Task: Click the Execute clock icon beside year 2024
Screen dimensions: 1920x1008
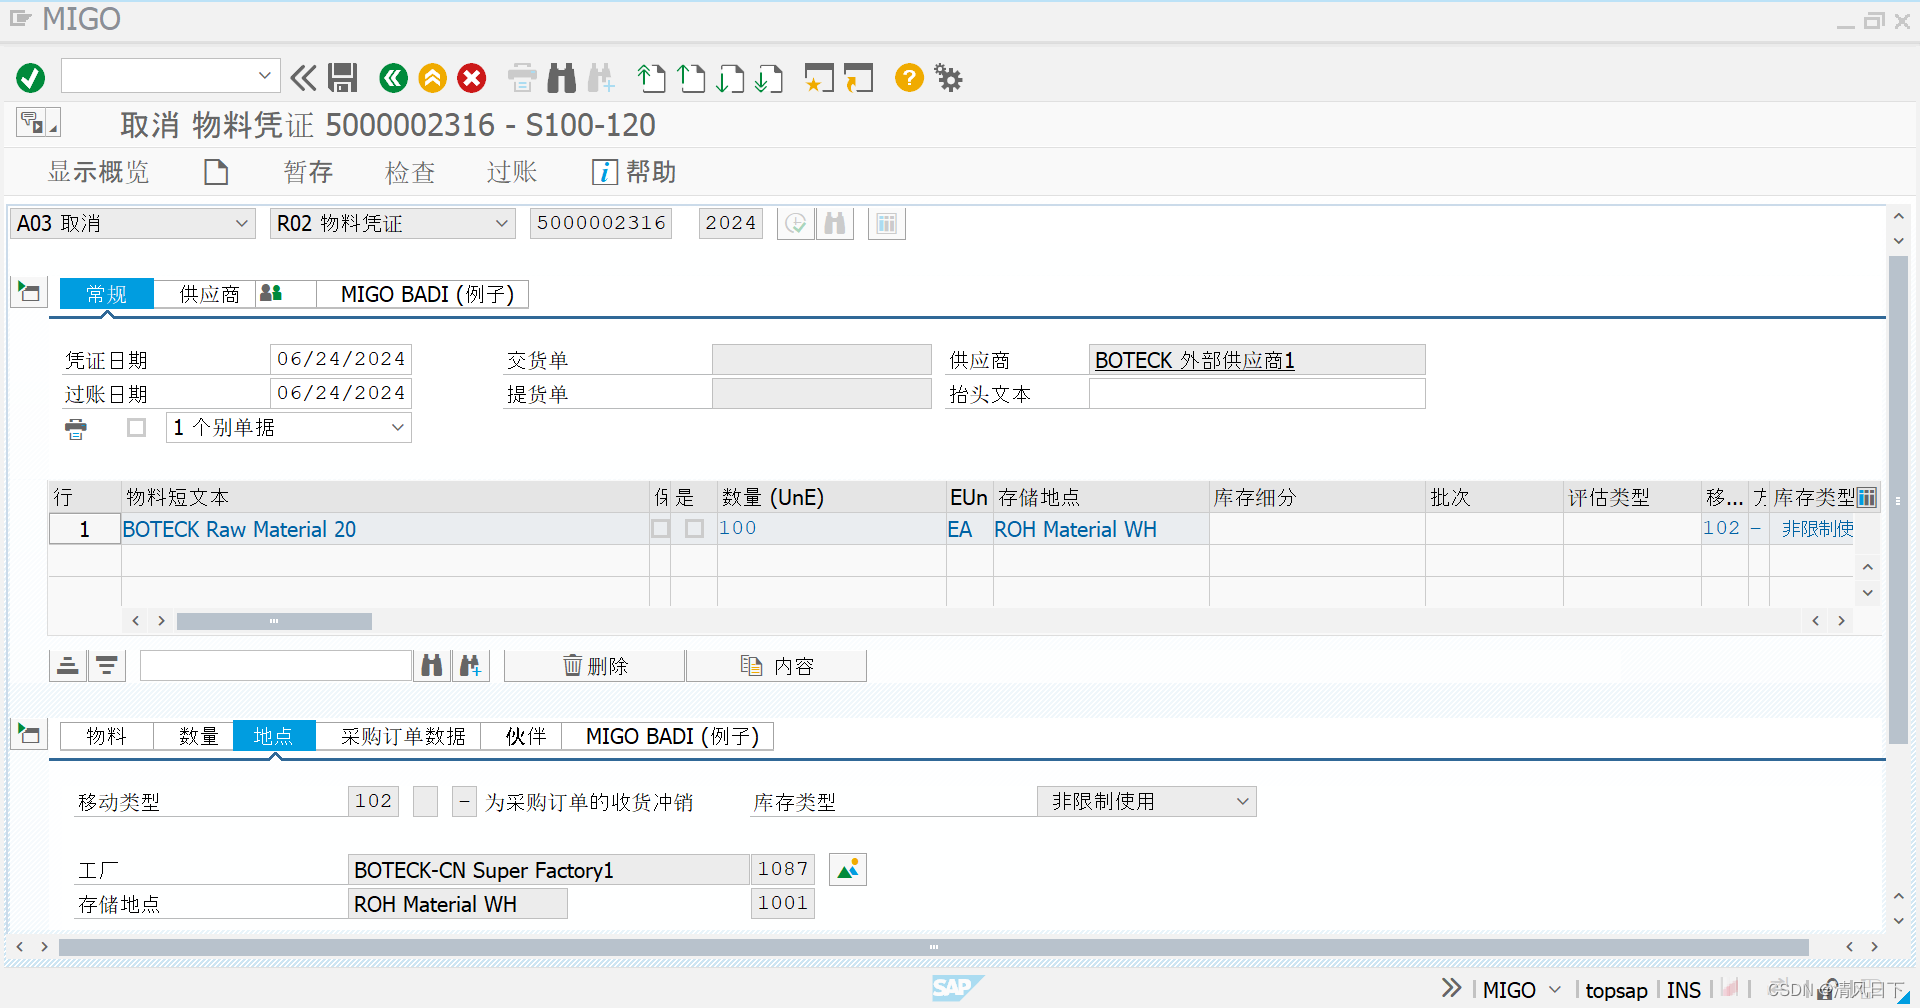Action: click(x=796, y=224)
